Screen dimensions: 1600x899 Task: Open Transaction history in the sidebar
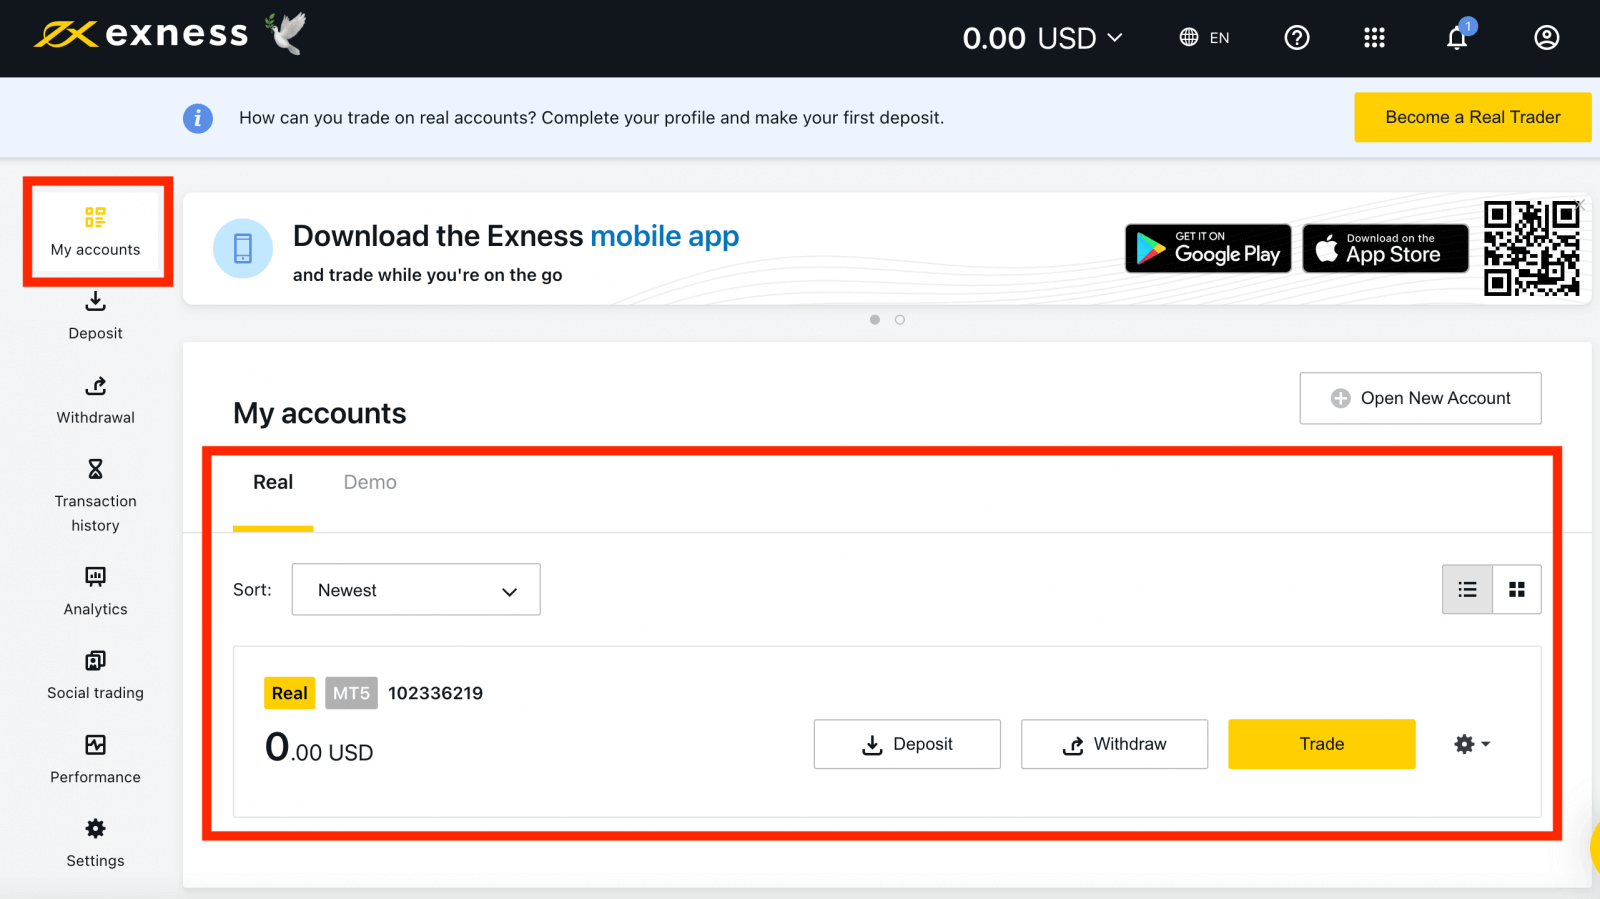pyautogui.click(x=95, y=495)
